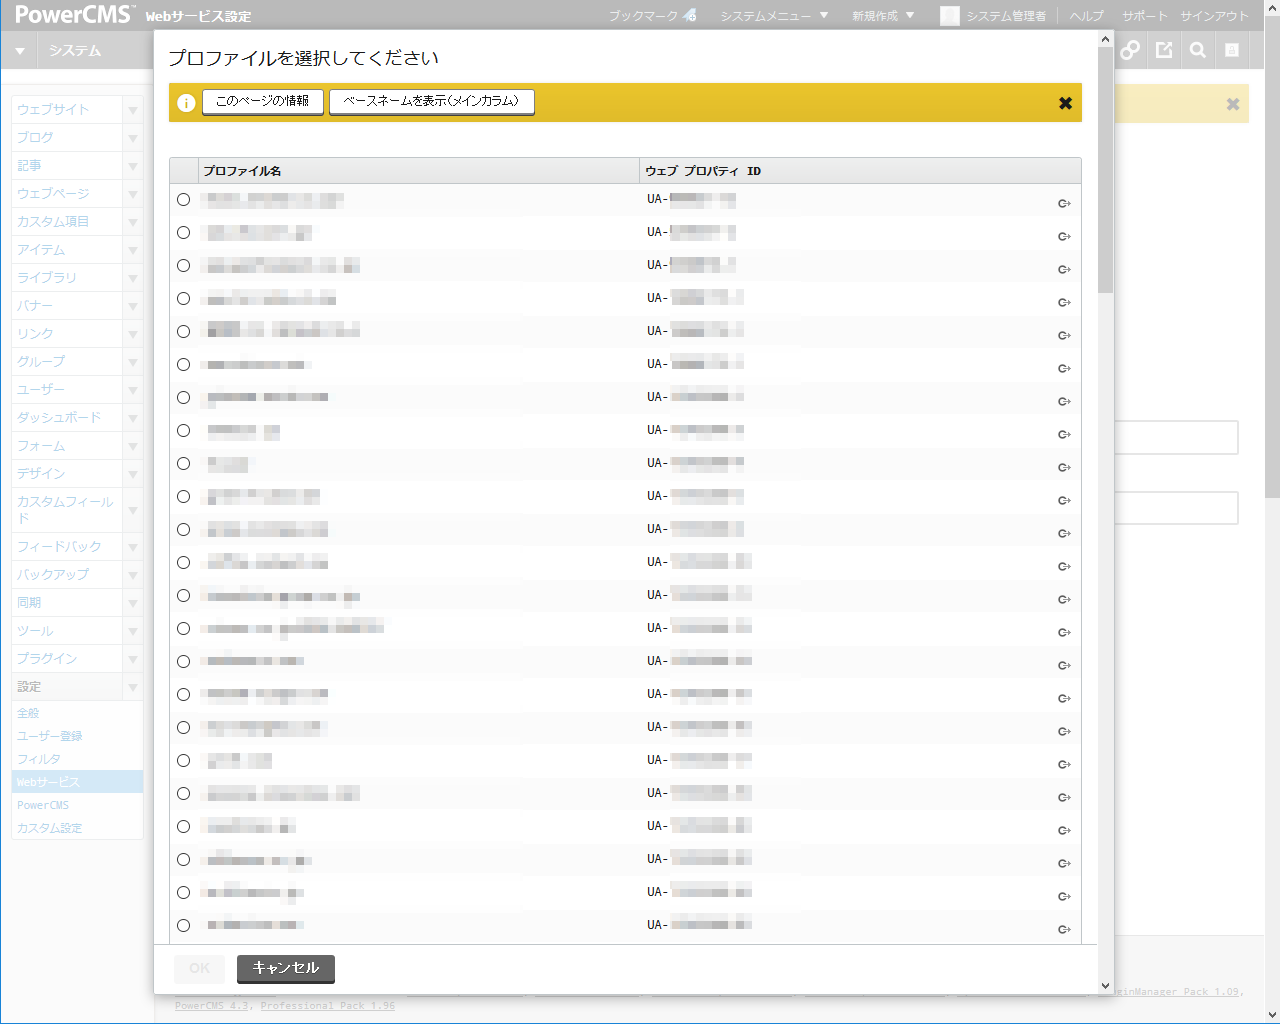Open PowerCMS settings link in sidebar
The width and height of the screenshot is (1280, 1024).
[x=43, y=805]
